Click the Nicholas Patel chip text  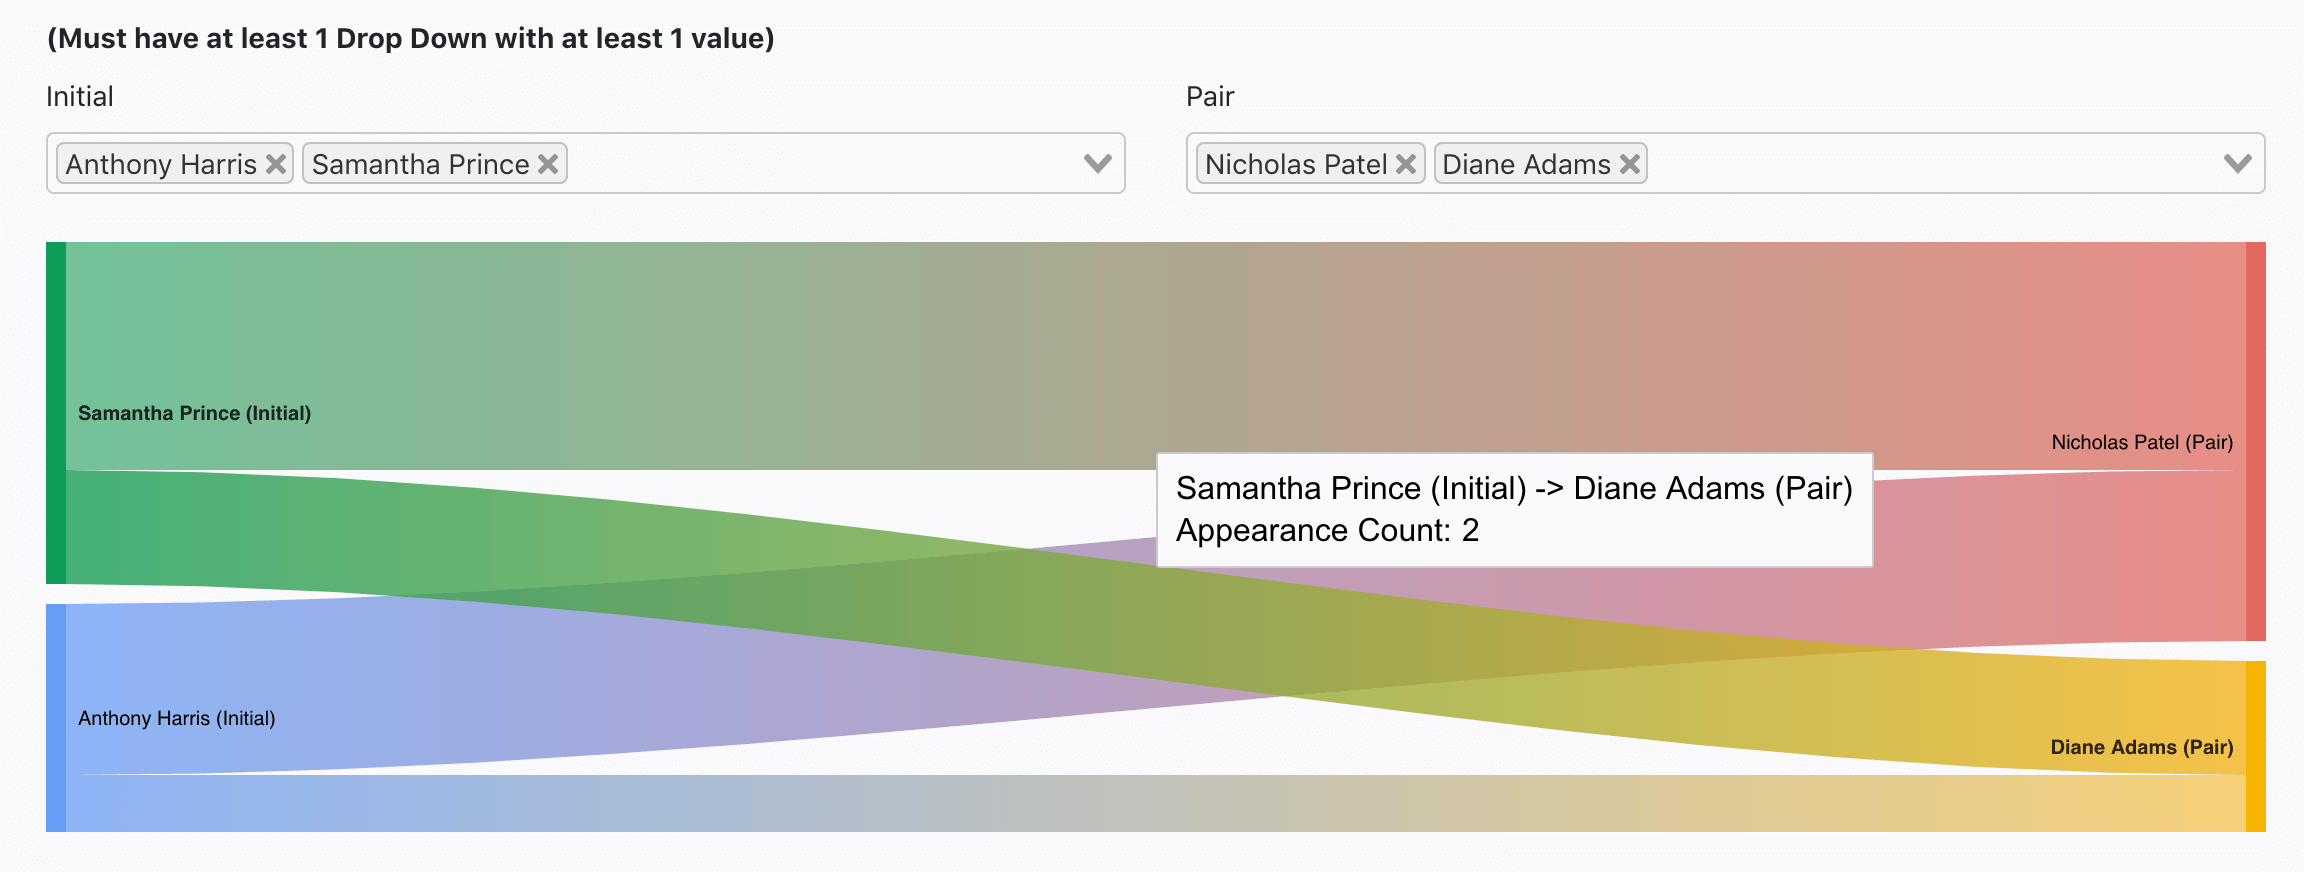coord(1296,164)
